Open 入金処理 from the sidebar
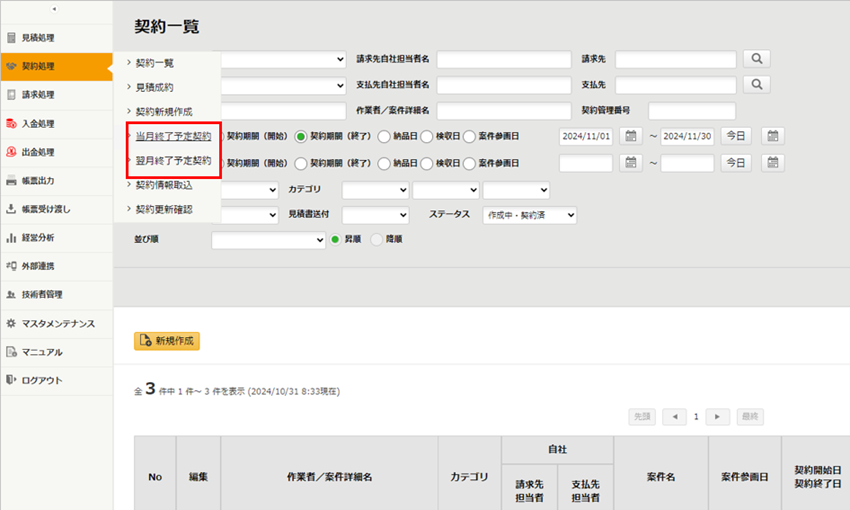850x510 pixels. (x=38, y=124)
